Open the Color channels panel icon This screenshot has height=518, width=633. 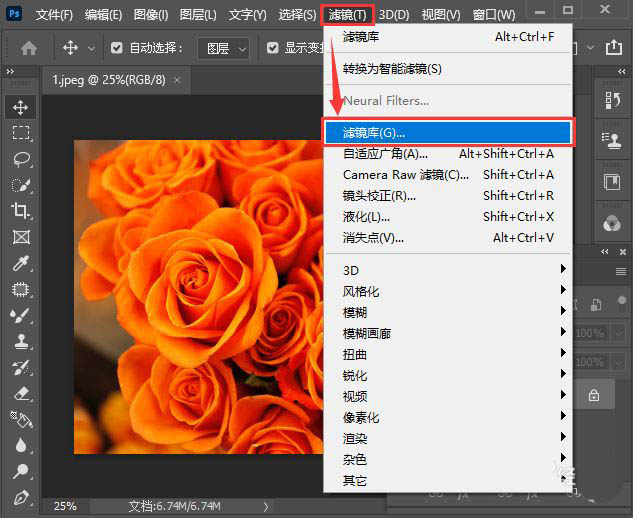[x=612, y=223]
